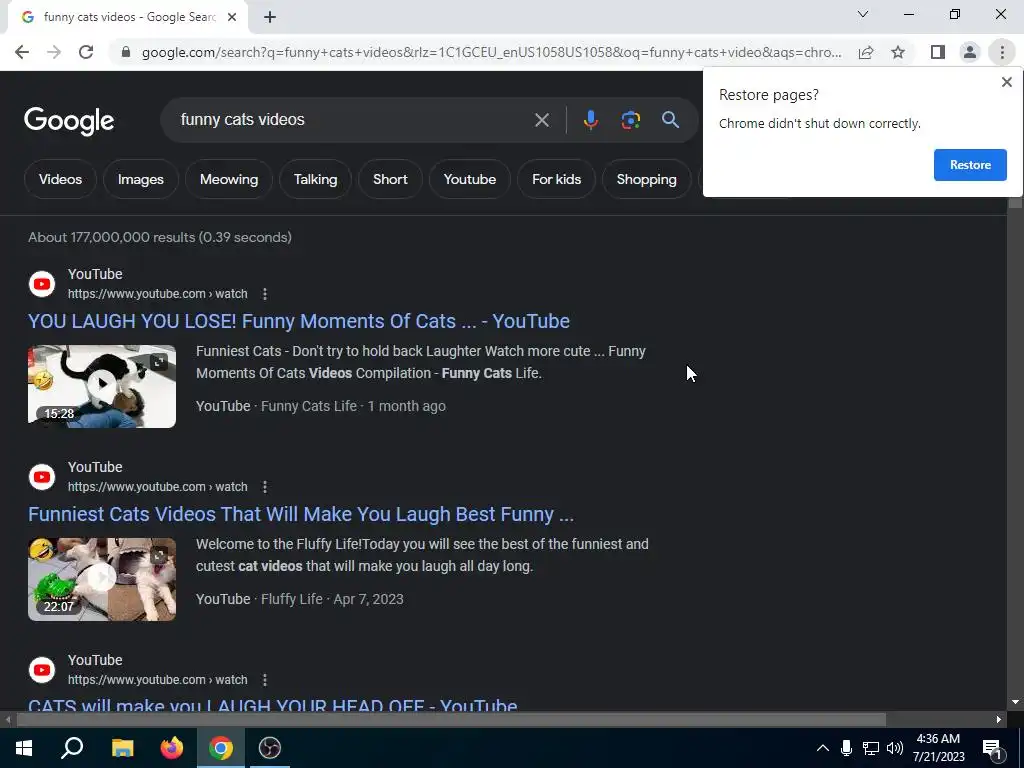Open the Windows Start menu

coord(24,748)
